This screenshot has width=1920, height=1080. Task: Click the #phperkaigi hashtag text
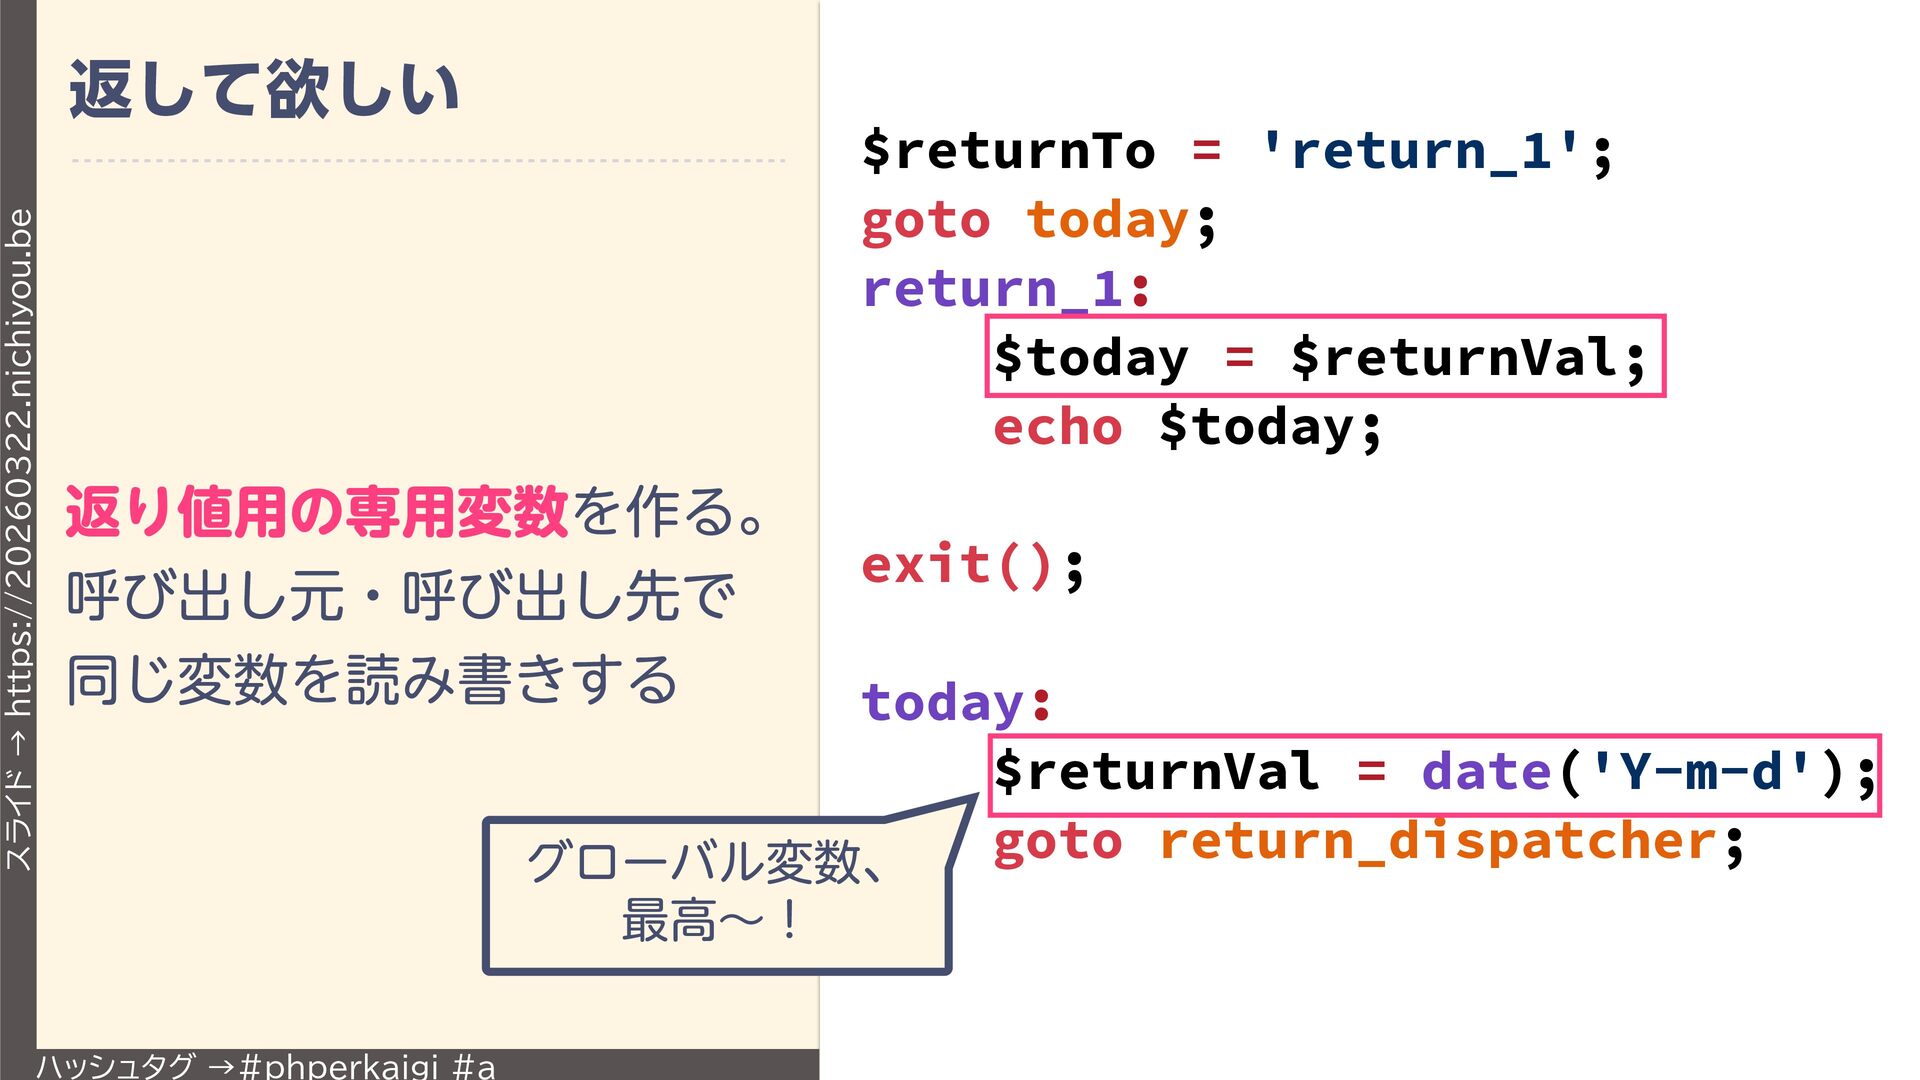click(340, 1066)
